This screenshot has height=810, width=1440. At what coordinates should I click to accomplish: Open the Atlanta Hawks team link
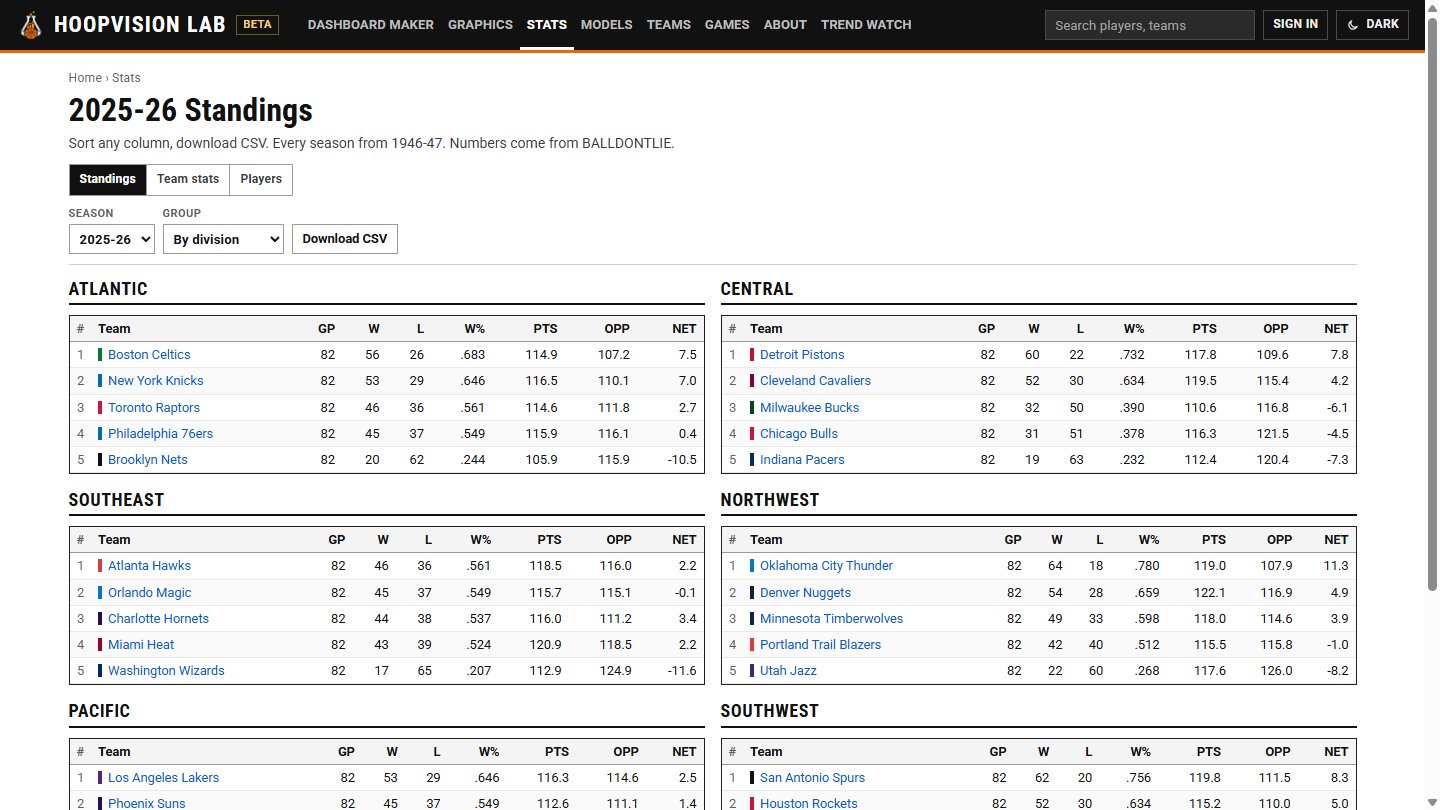149,566
